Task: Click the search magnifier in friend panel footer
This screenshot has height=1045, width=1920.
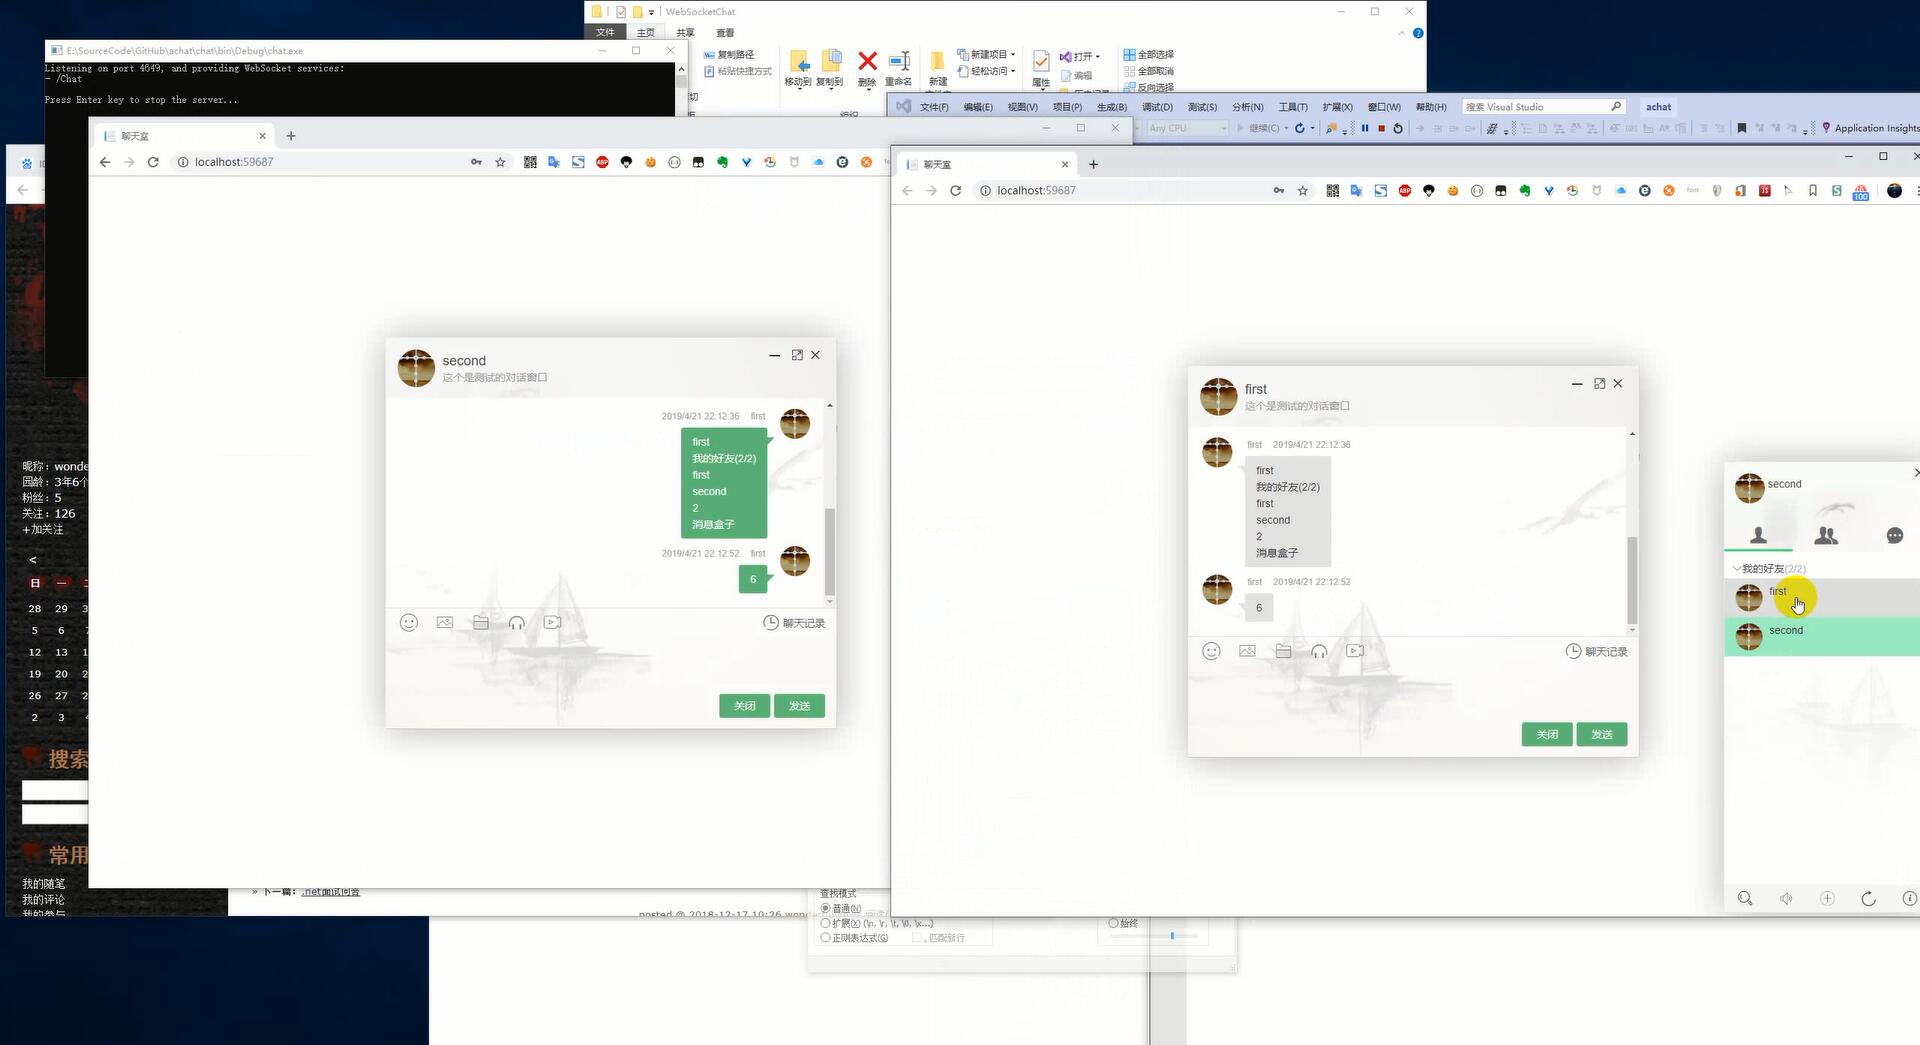Action: pos(1745,899)
